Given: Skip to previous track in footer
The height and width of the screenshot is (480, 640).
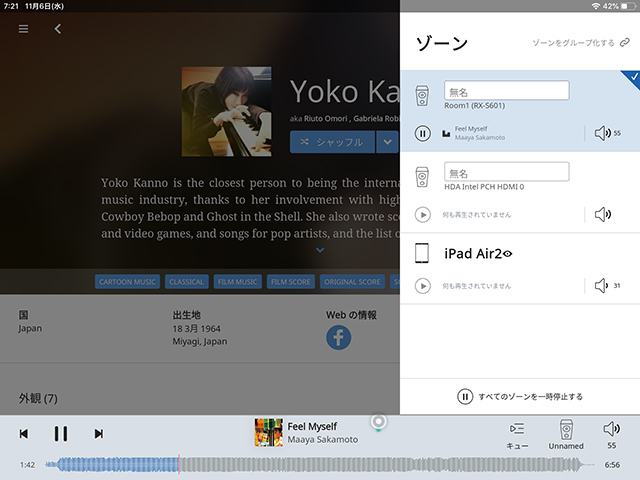Looking at the screenshot, I should tap(24, 433).
